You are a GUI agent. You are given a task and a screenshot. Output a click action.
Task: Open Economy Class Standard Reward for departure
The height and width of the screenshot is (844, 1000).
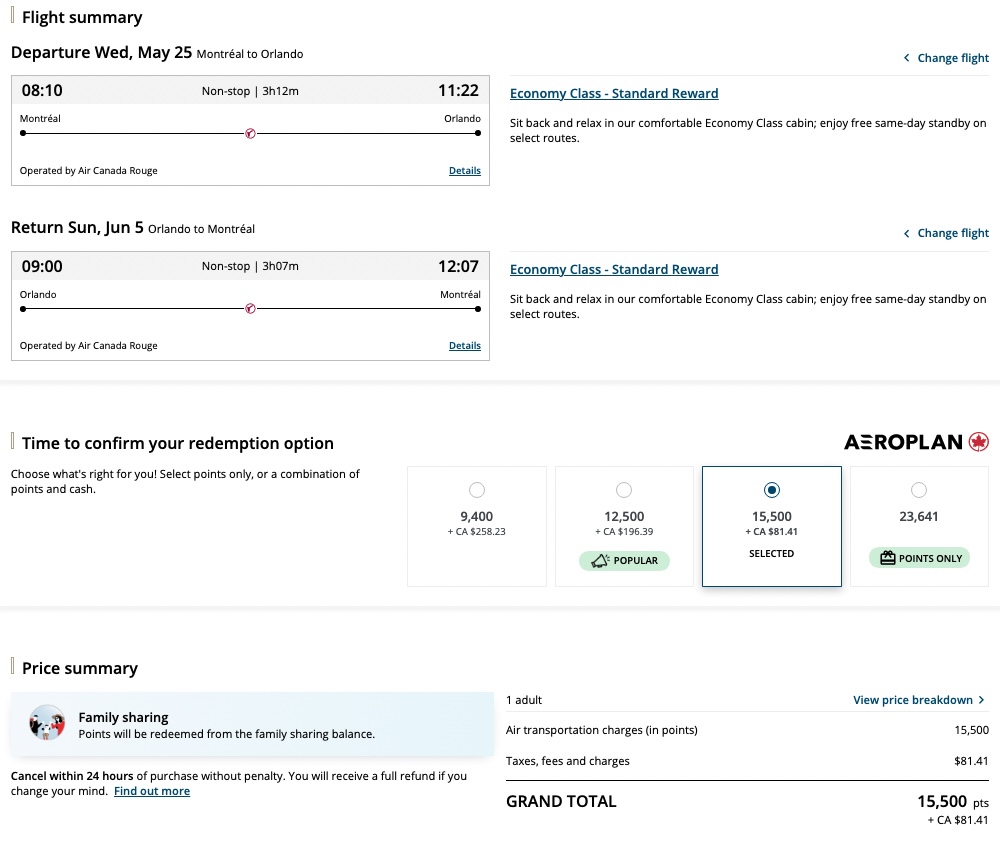coord(613,93)
